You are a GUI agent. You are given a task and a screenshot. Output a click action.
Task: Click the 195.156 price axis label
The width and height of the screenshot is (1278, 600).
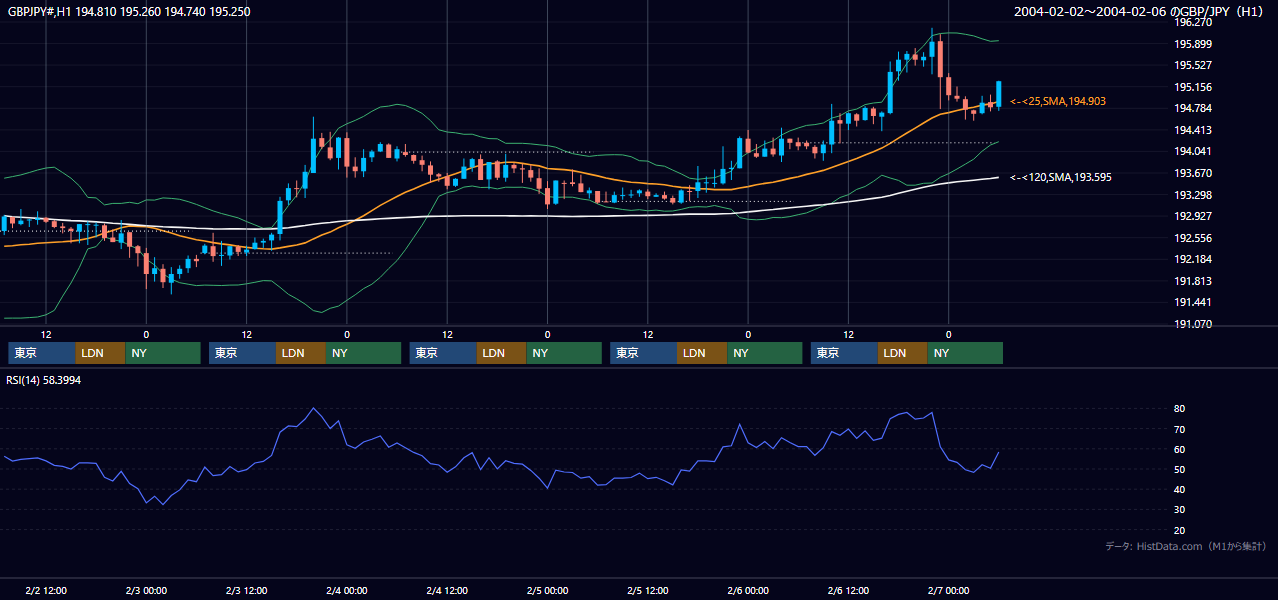[x=1193, y=87]
